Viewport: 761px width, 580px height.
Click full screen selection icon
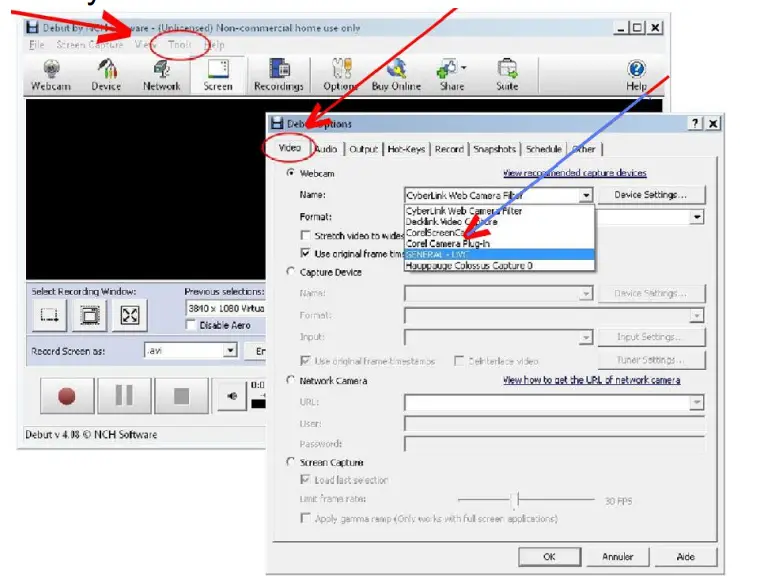click(x=130, y=315)
